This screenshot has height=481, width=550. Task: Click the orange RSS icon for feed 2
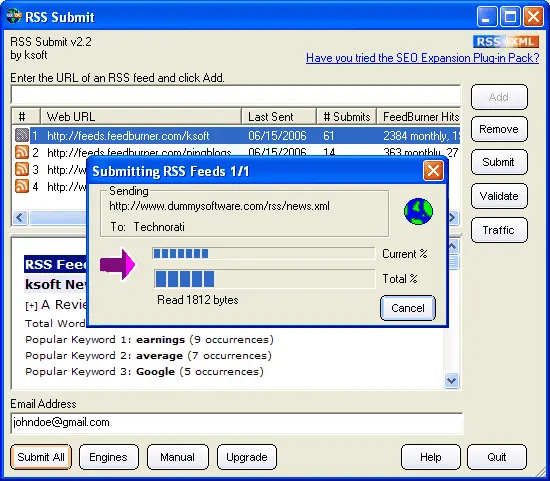(x=22, y=152)
